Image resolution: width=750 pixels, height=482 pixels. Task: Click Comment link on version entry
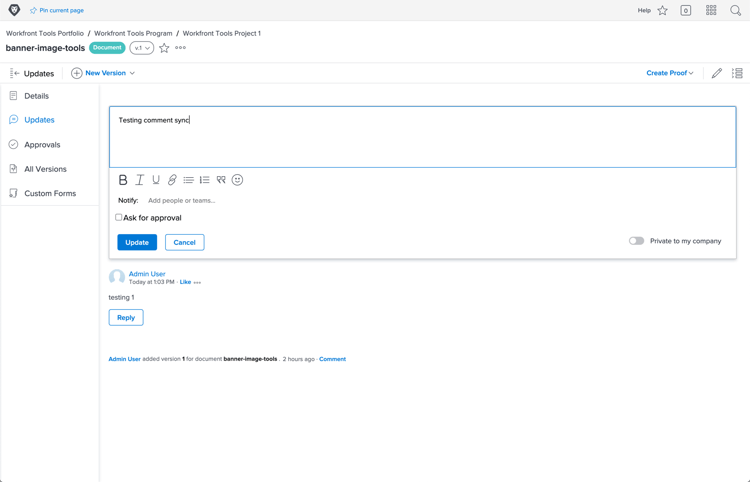(332, 359)
